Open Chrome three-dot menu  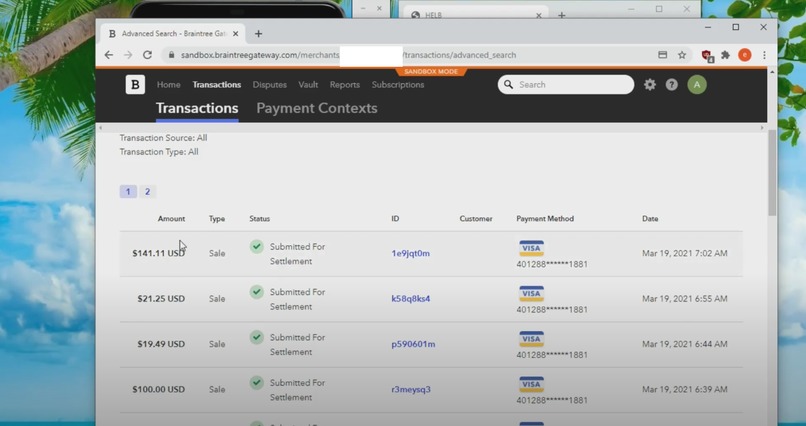tap(764, 55)
